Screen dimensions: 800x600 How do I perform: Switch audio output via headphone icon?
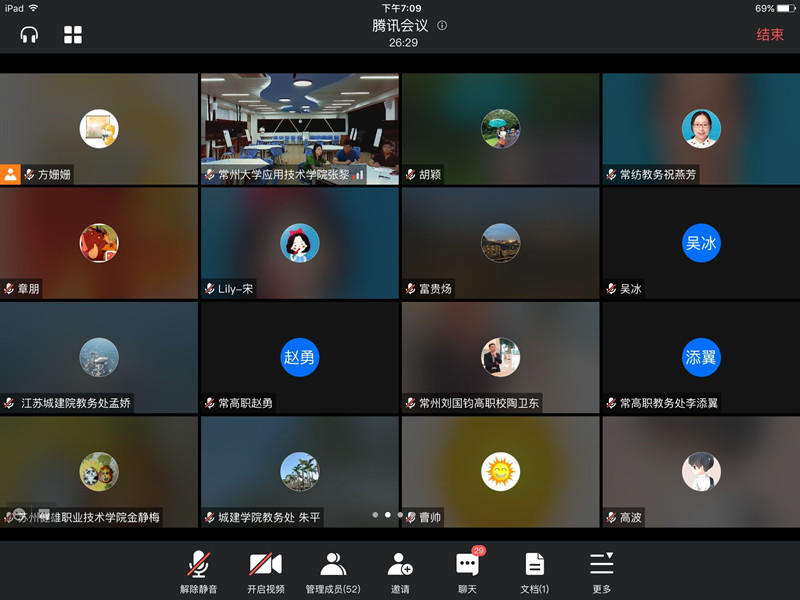pos(29,35)
